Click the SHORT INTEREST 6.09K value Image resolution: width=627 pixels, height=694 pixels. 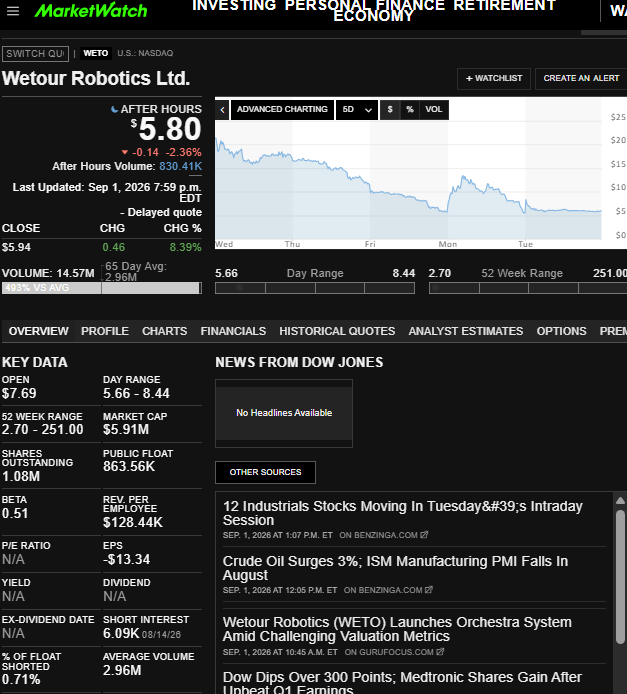coord(121,633)
